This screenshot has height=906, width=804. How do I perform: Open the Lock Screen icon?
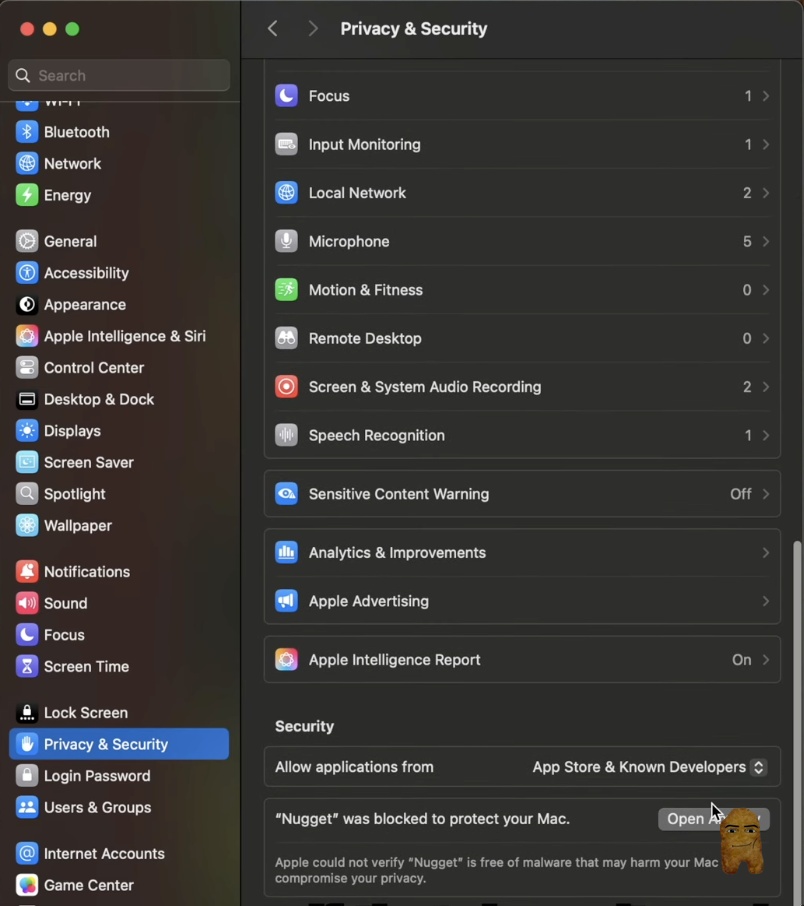pyautogui.click(x=27, y=713)
